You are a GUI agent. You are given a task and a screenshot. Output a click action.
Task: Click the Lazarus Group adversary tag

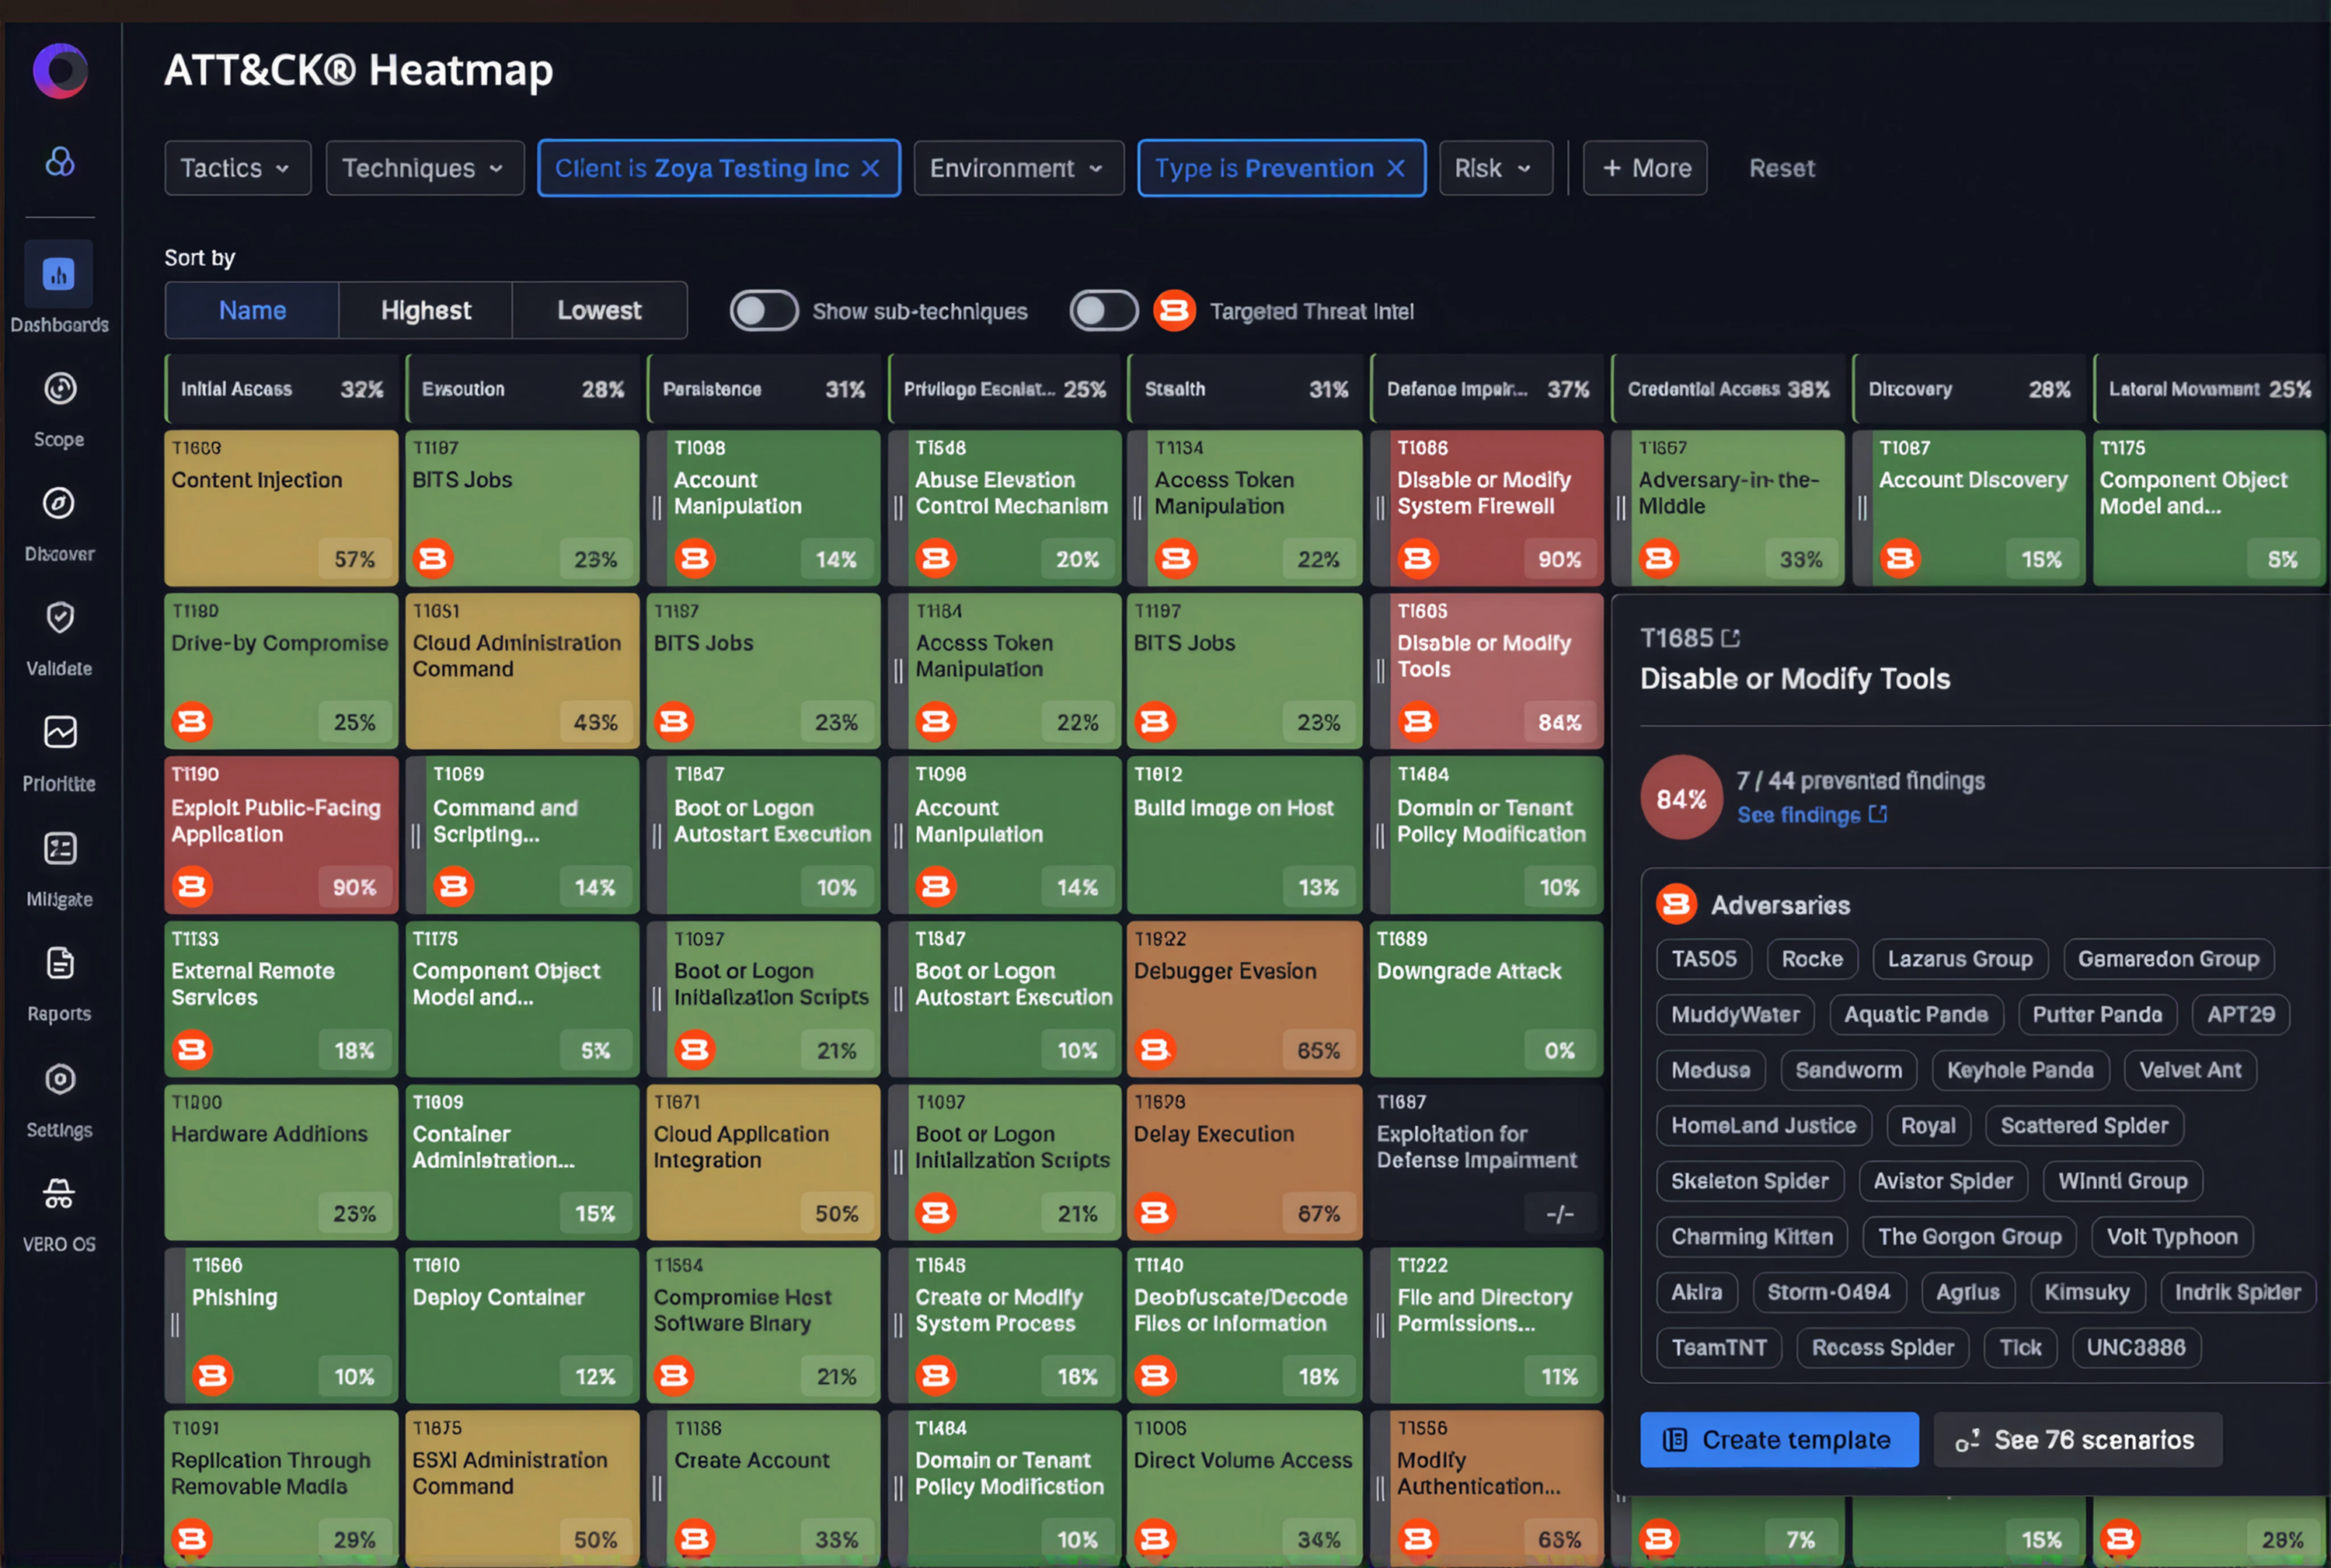pyautogui.click(x=1960, y=959)
